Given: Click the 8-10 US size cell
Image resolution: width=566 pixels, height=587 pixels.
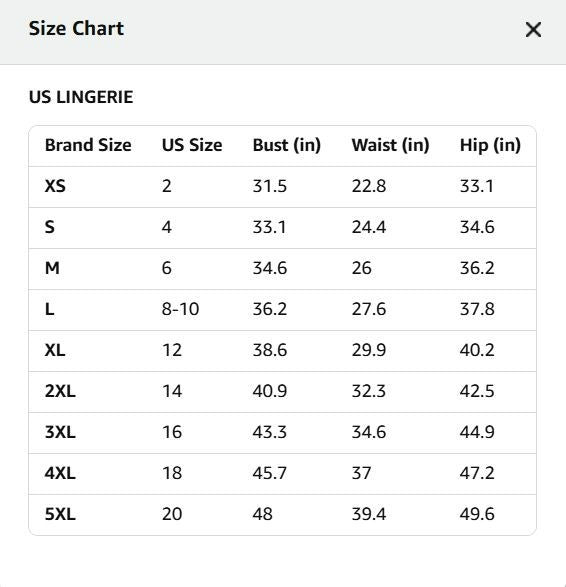Looking at the screenshot, I should (180, 309).
